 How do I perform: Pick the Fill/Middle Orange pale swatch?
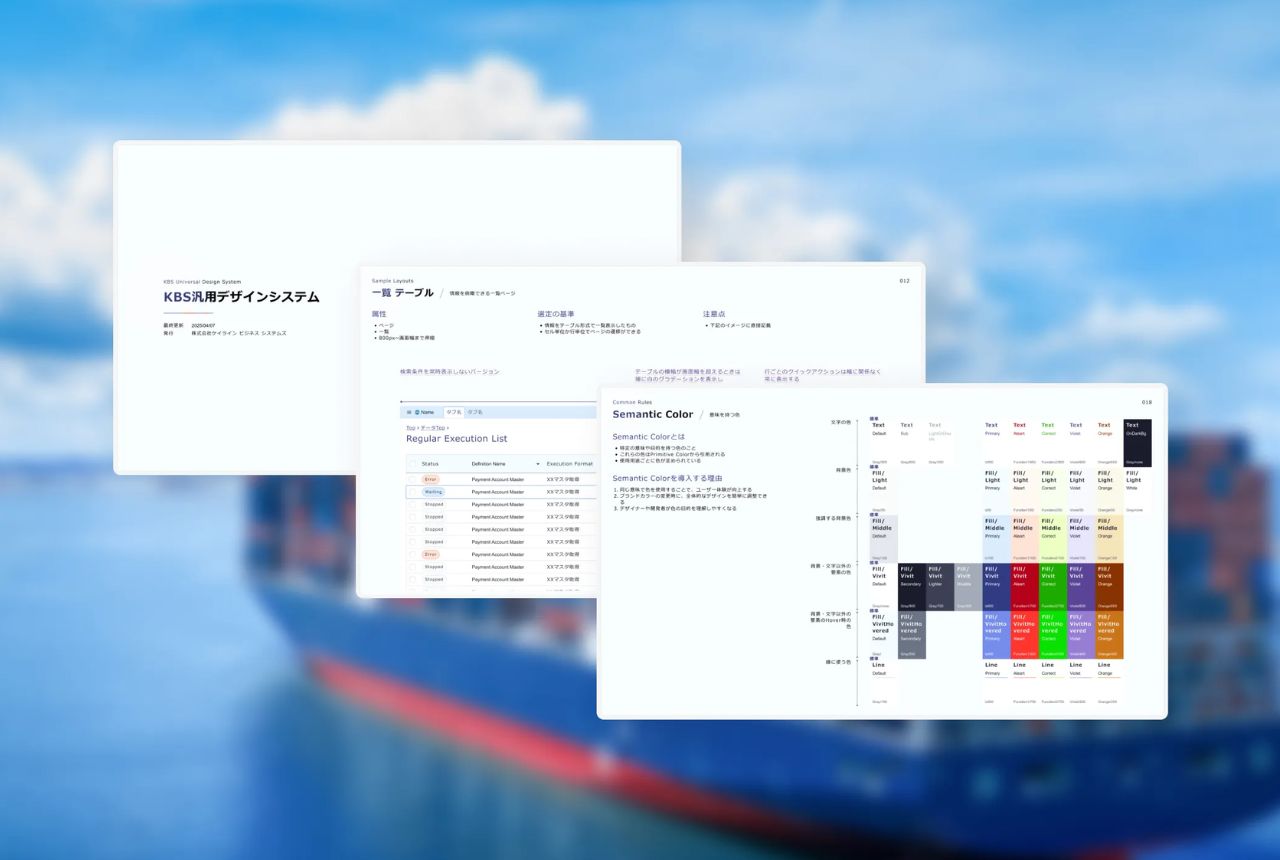[1110, 539]
